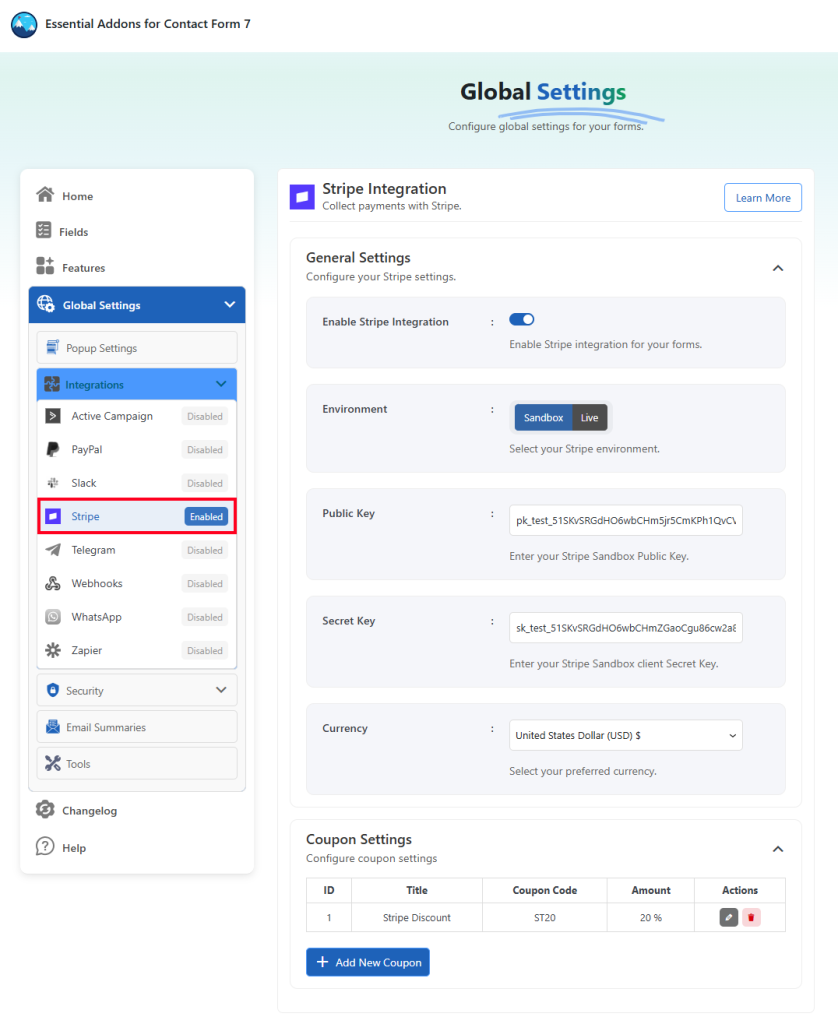Screen dimensions: 838x1024
Task: Click the Webhooks Disabled status badge
Action: pyautogui.click(x=205, y=583)
